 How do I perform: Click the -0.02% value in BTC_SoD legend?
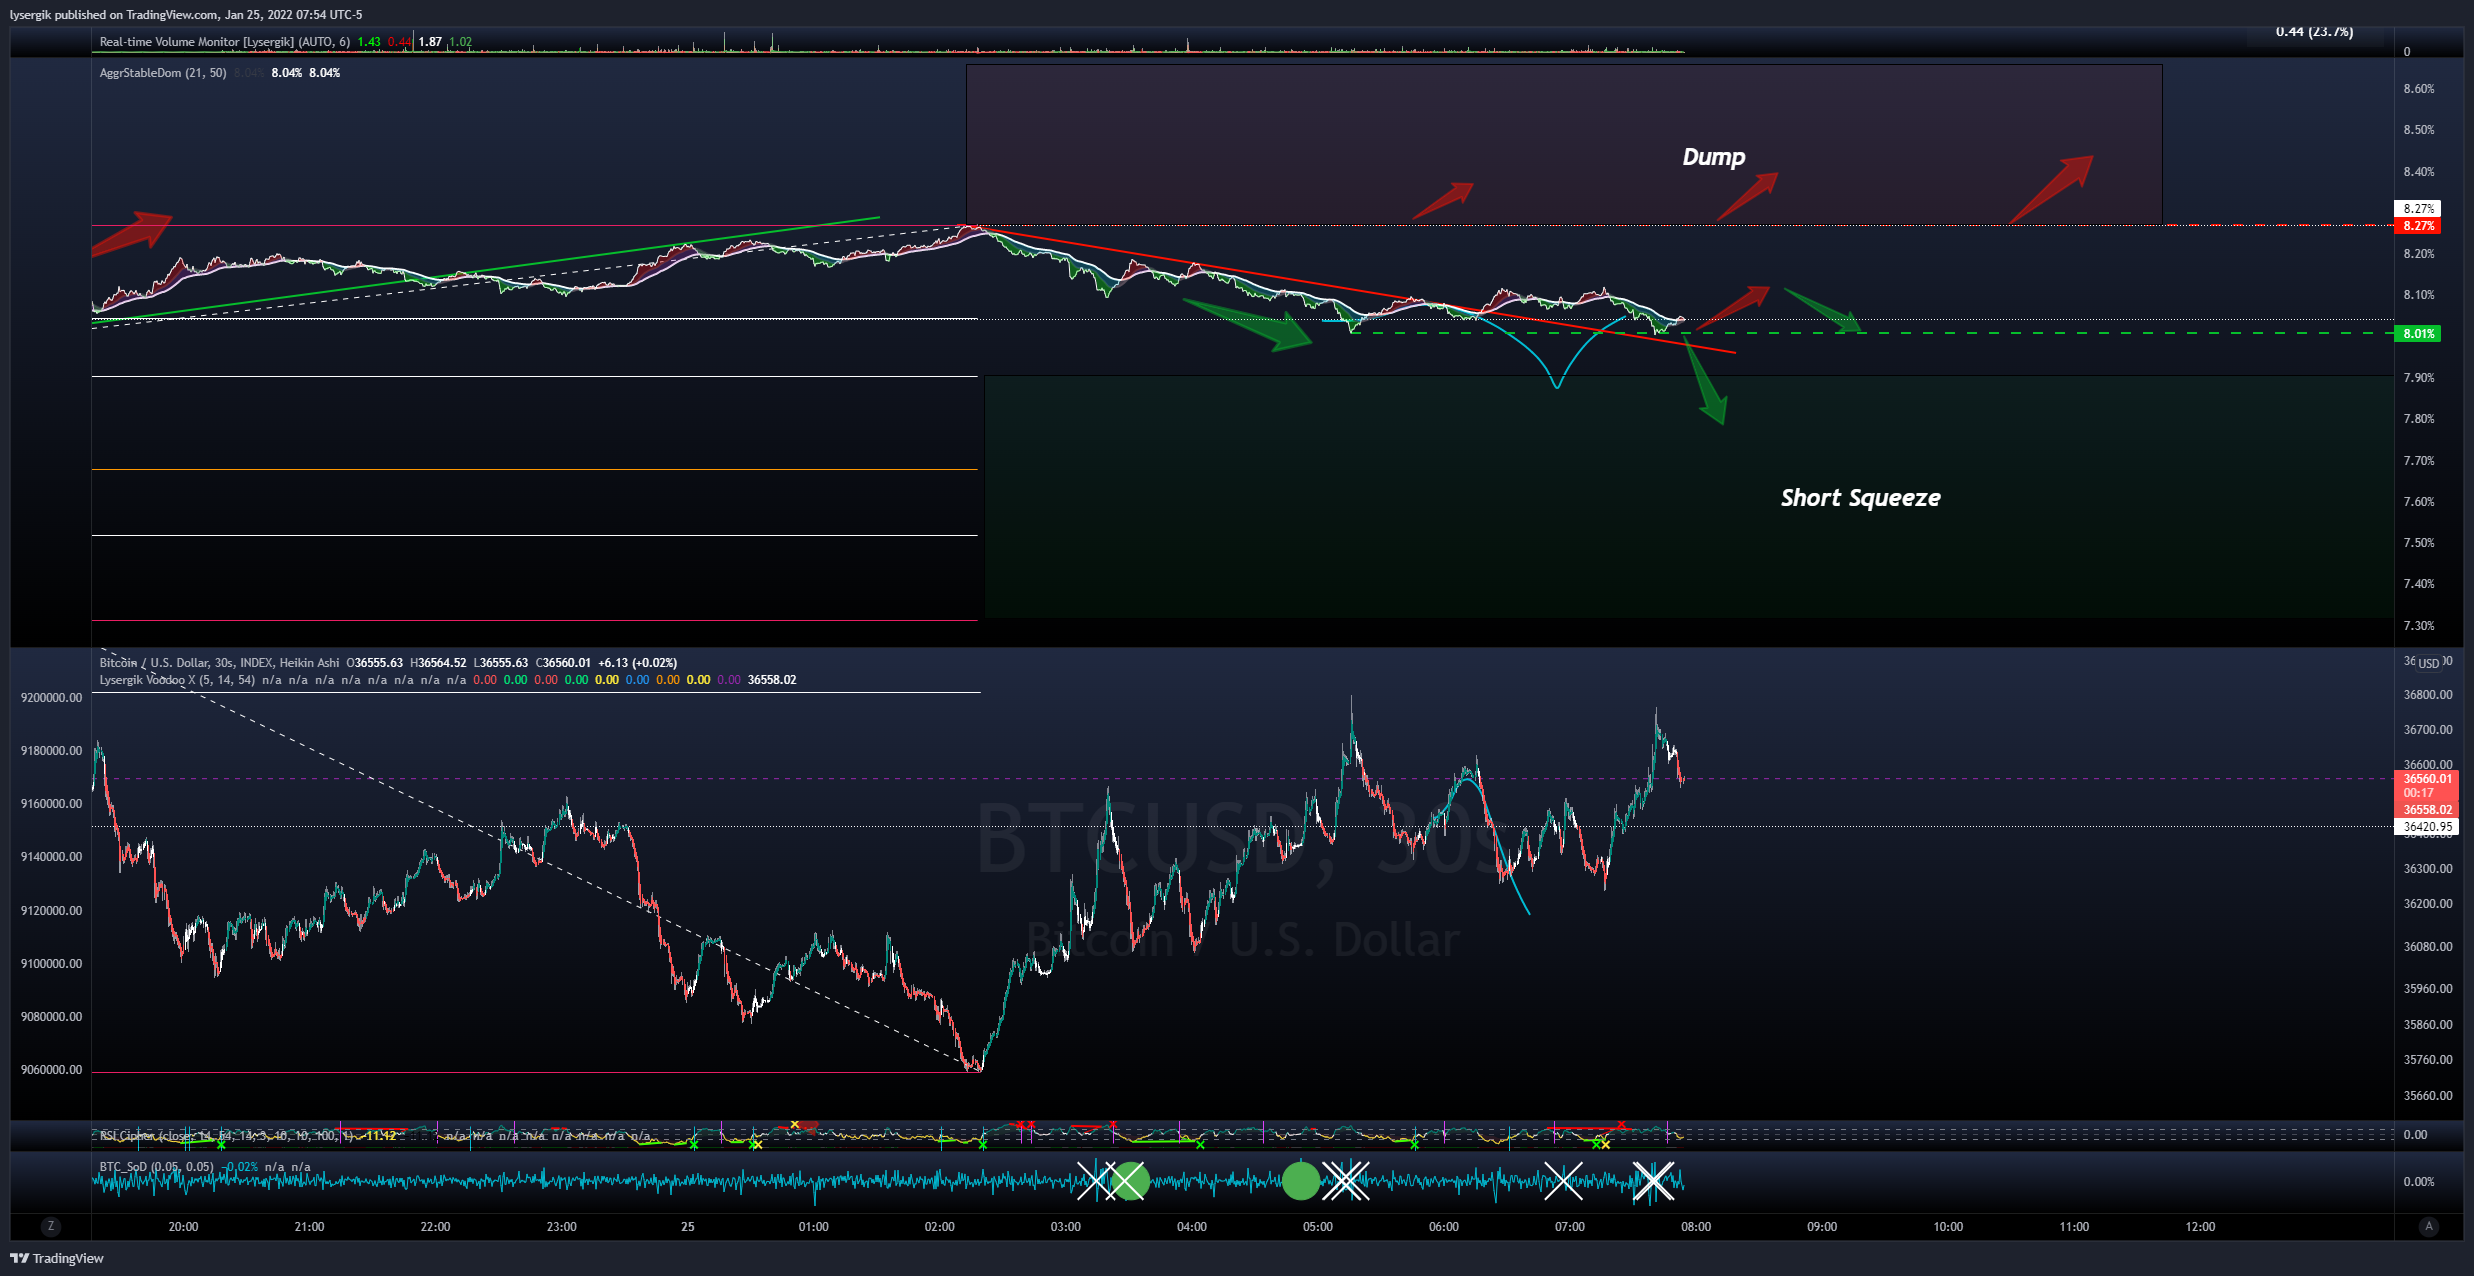click(240, 1167)
